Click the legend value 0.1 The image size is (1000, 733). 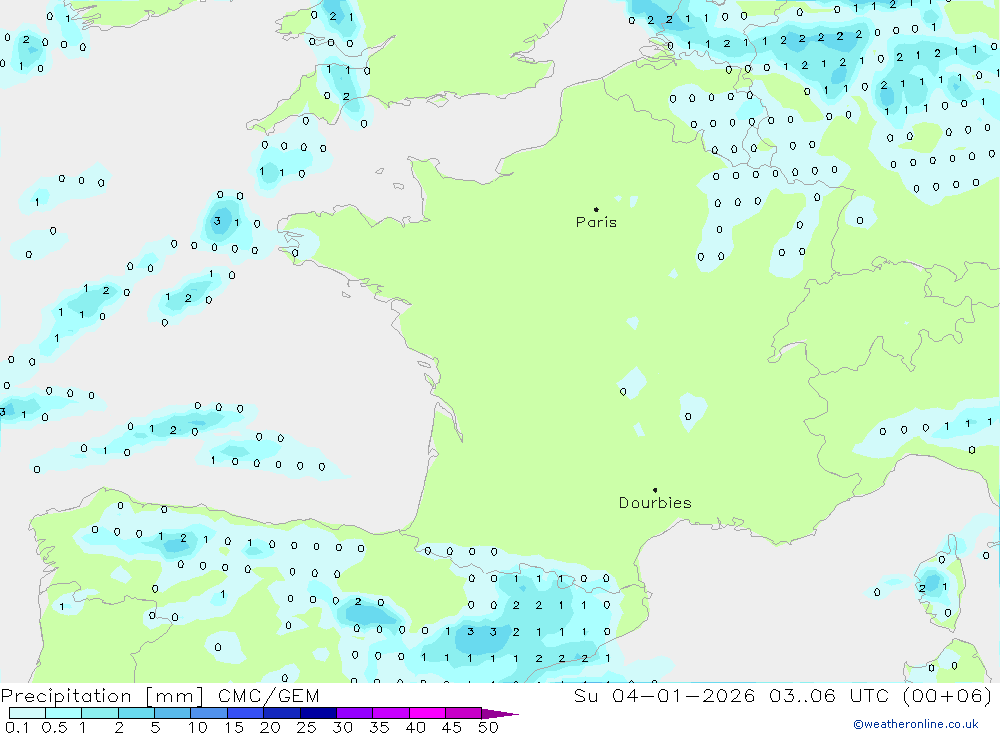tap(17, 727)
